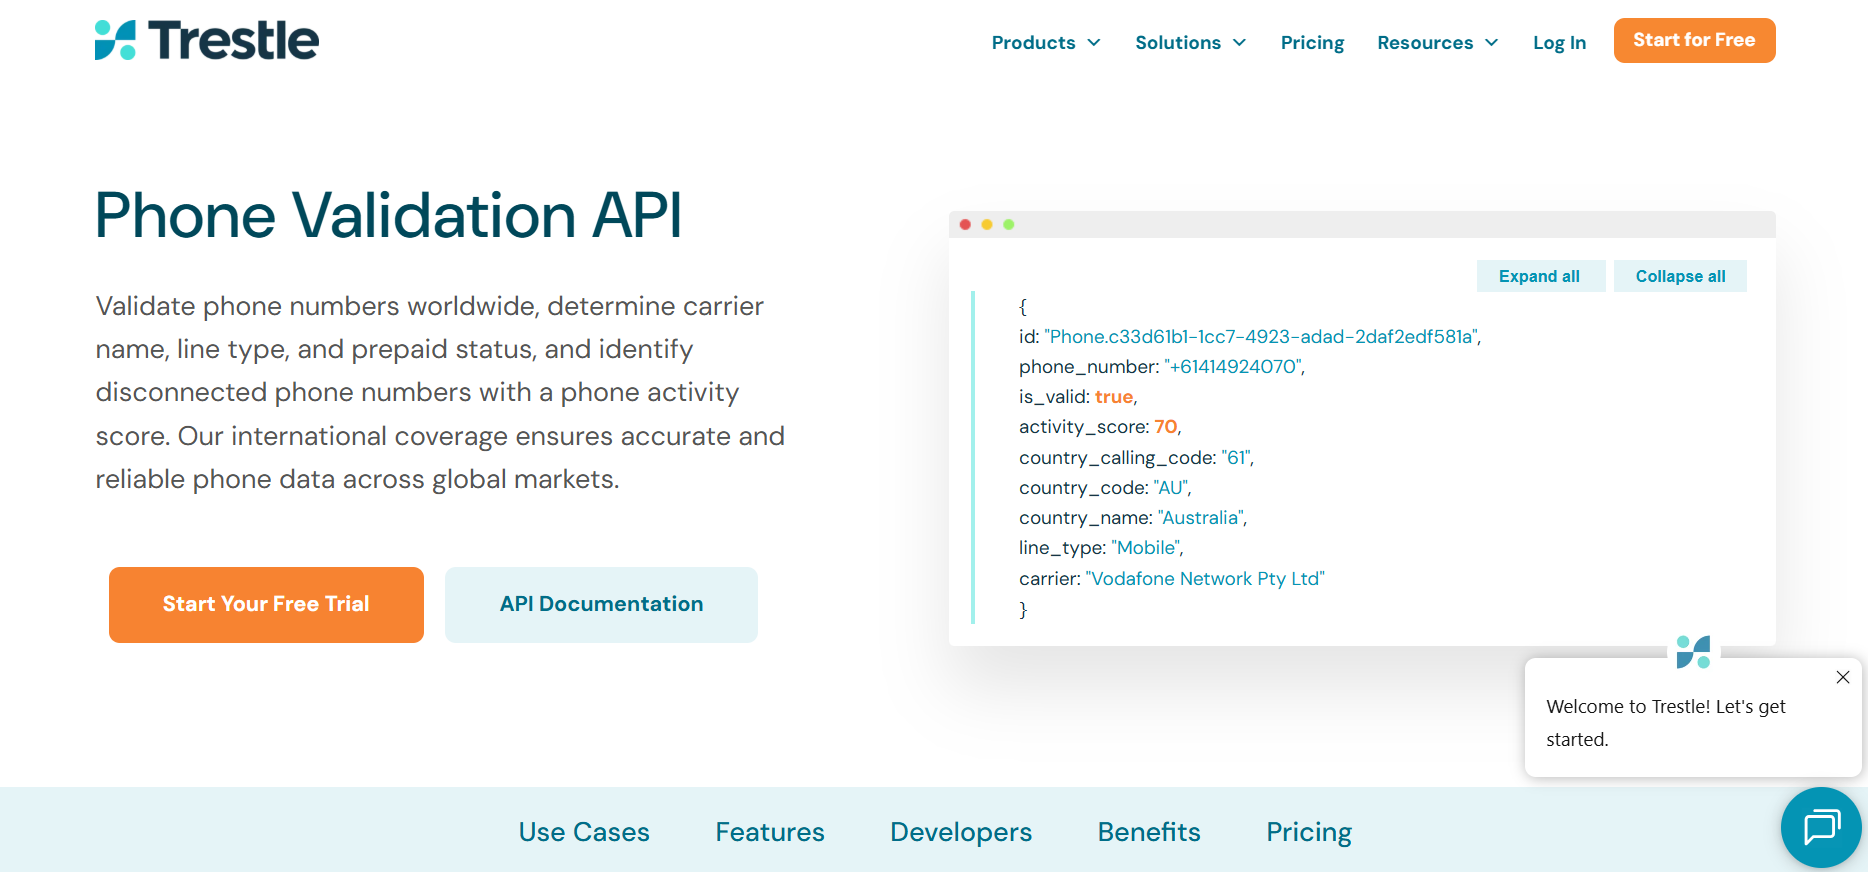Go to Log In

coord(1559,42)
